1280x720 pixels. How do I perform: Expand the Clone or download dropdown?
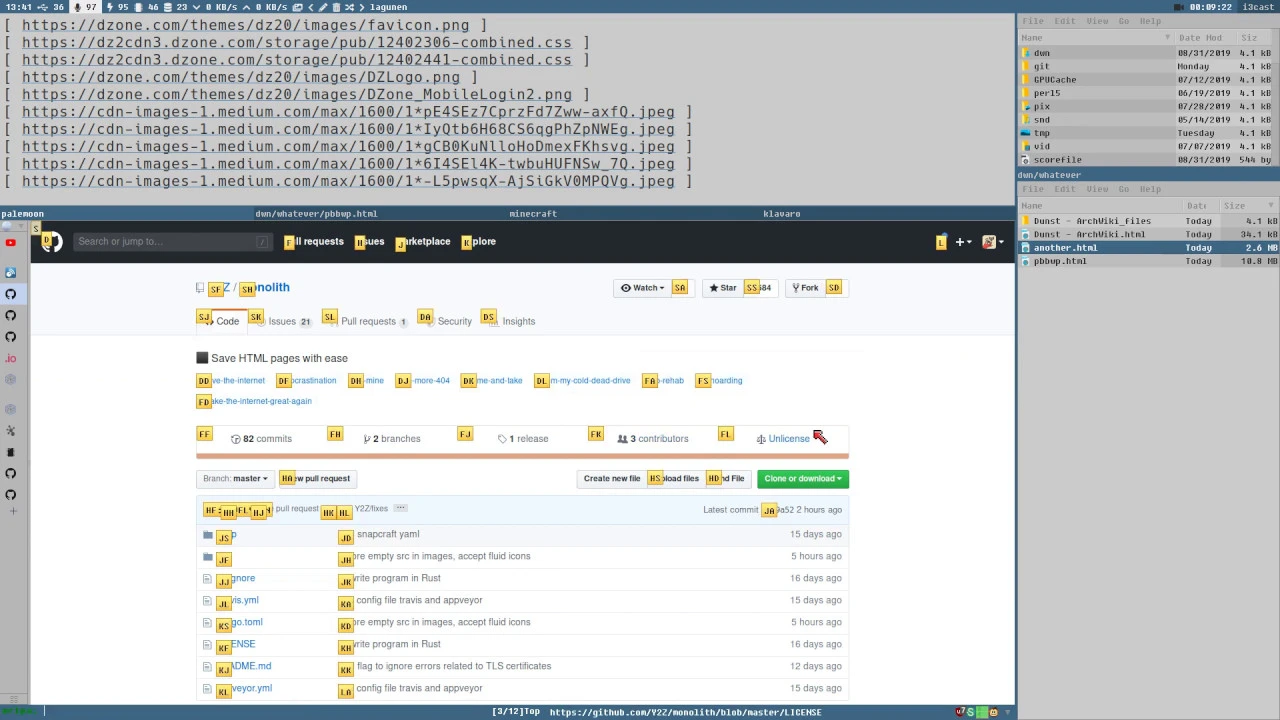(x=803, y=479)
